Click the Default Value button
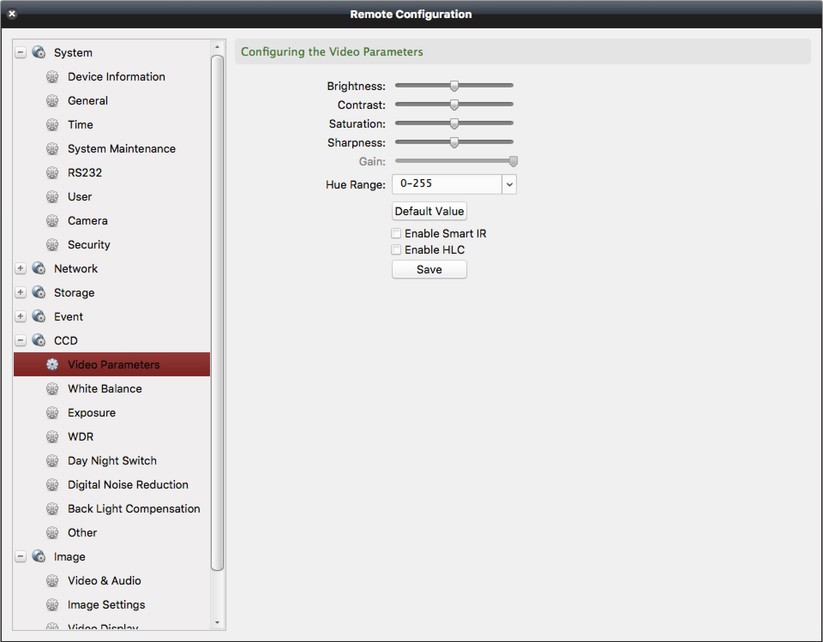Viewport: 823px width, 642px height. click(429, 210)
